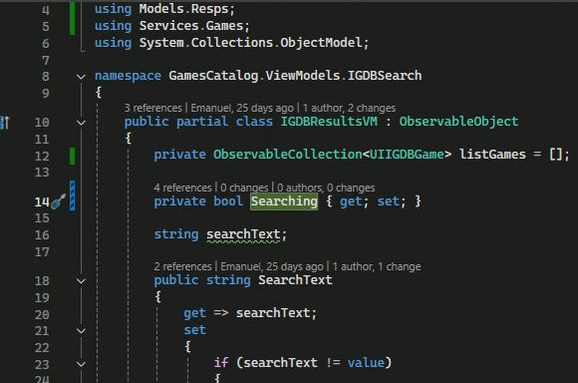Collapse the set accessor at line 21
The height and width of the screenshot is (383, 578).
point(81,331)
